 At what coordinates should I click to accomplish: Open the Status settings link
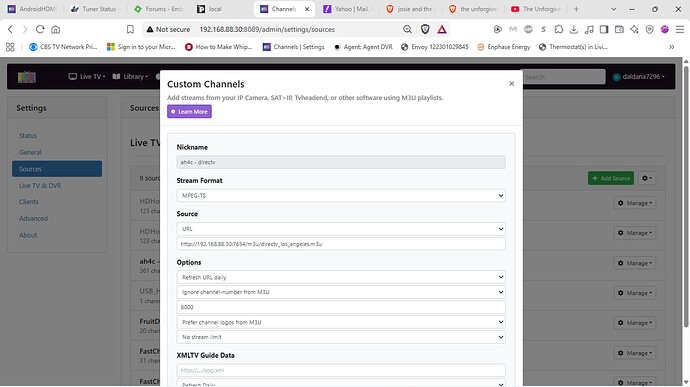click(28, 136)
